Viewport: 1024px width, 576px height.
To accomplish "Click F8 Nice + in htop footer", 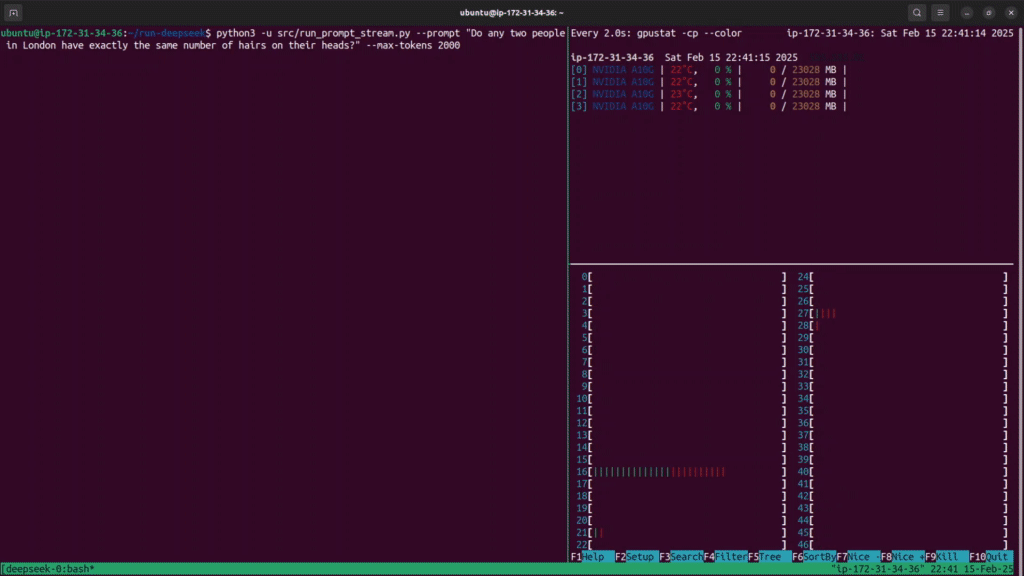I will (x=903, y=556).
